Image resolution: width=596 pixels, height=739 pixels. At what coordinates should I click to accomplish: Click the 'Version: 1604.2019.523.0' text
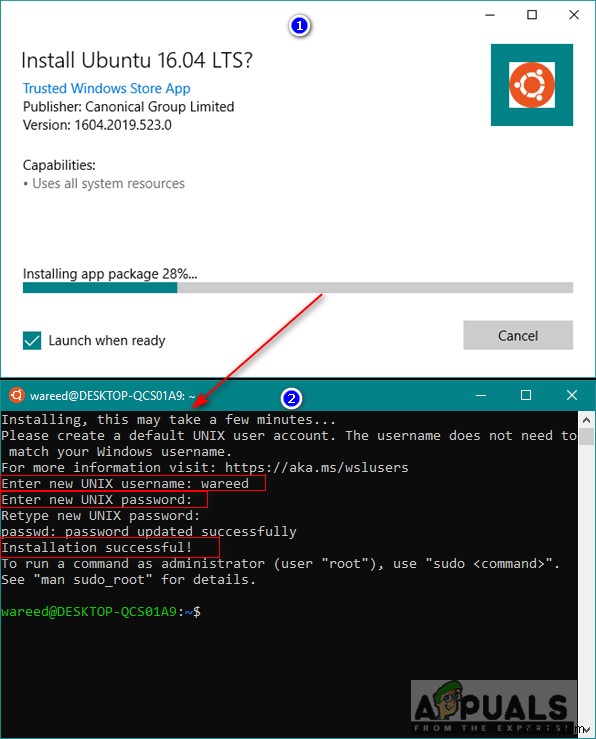click(97, 125)
